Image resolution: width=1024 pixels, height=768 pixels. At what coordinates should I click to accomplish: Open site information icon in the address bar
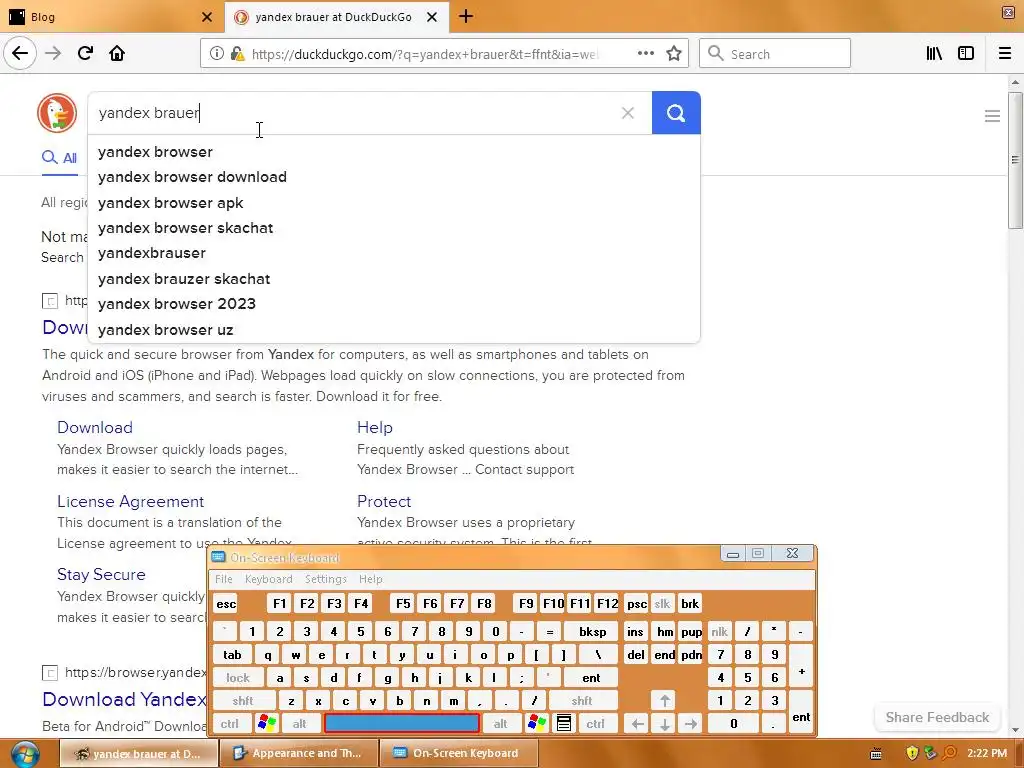click(x=216, y=54)
